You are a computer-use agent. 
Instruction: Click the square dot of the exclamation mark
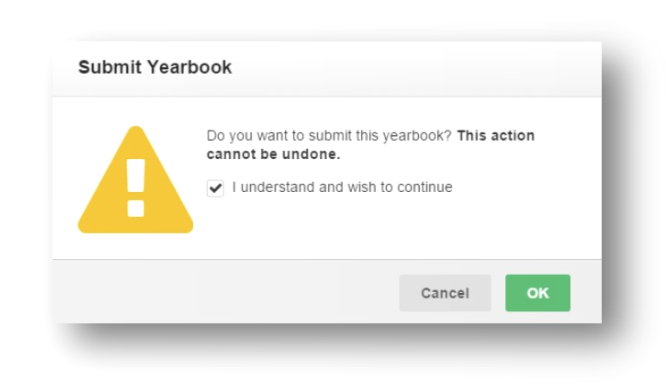pyautogui.click(x=136, y=209)
